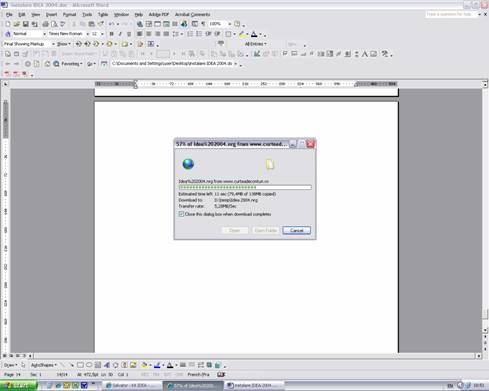This screenshot has height=391, width=489.
Task: Toggle 'Close this dialog box when download completes'
Action: pyautogui.click(x=181, y=214)
